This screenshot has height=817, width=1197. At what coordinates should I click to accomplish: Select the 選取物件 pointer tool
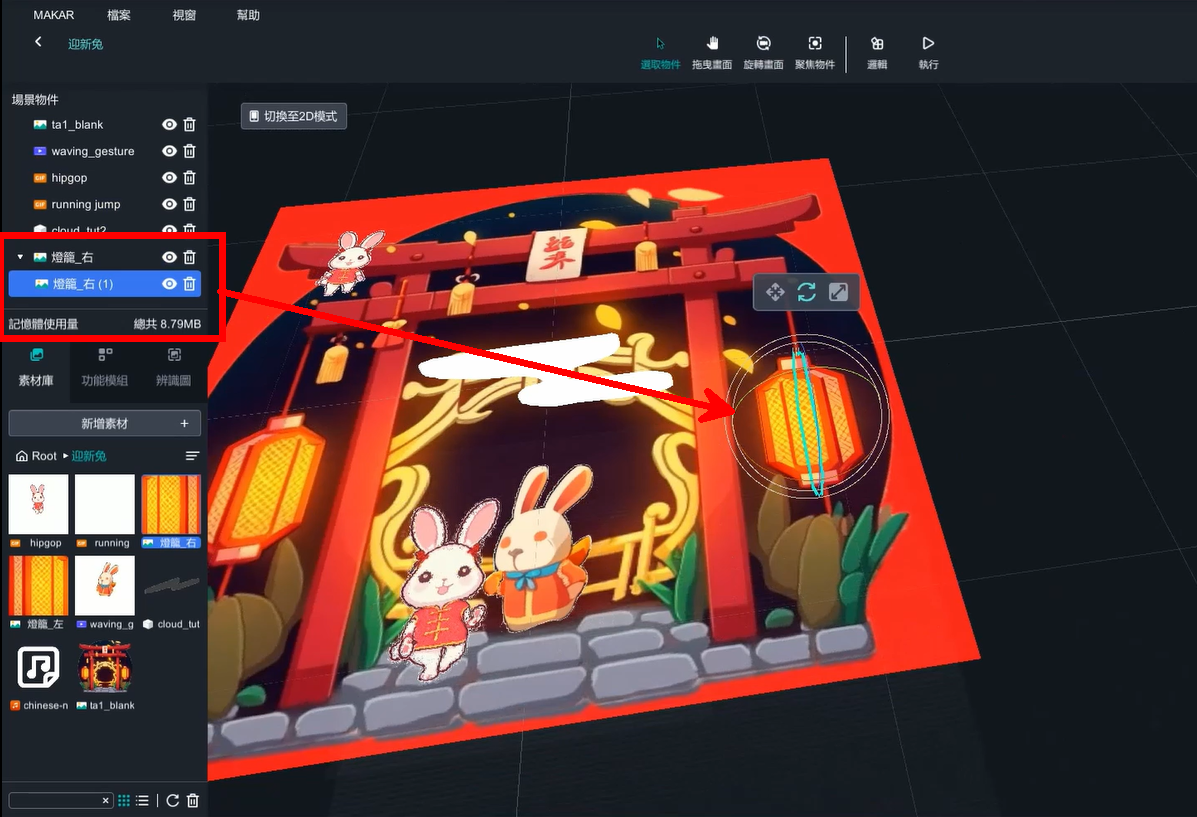[x=660, y=52]
